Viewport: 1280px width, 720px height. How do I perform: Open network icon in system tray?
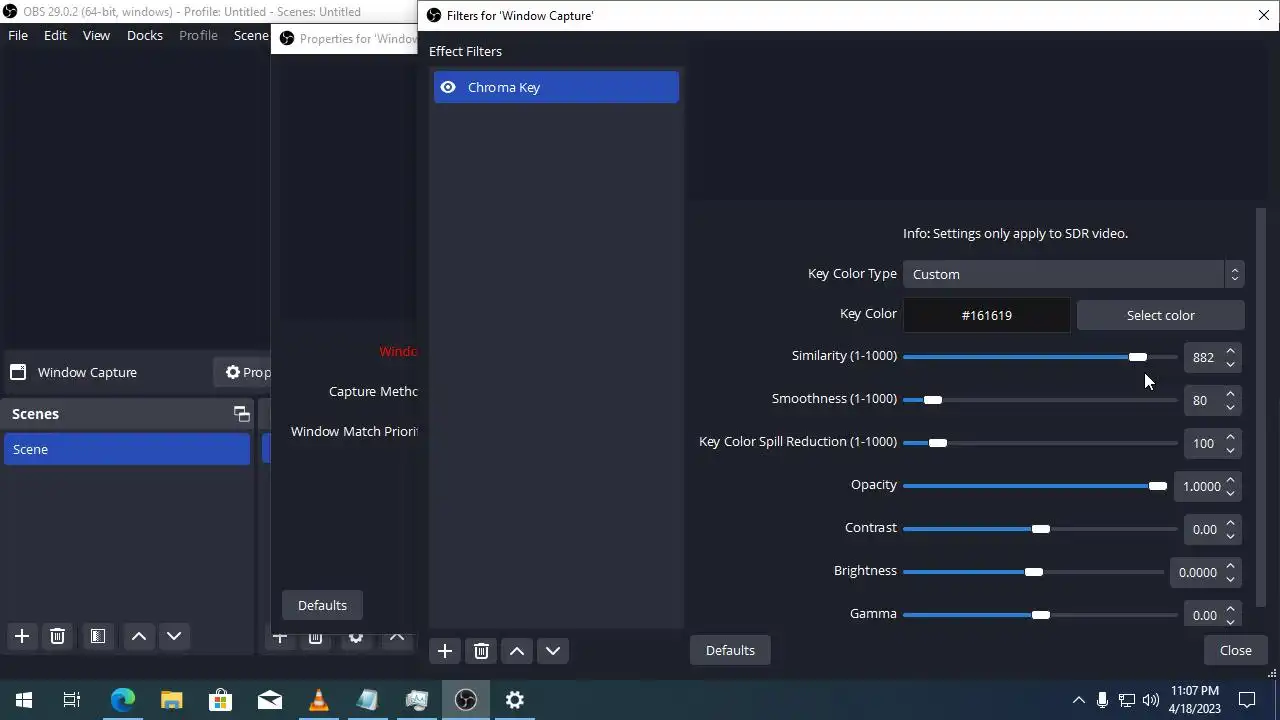[x=1127, y=700]
